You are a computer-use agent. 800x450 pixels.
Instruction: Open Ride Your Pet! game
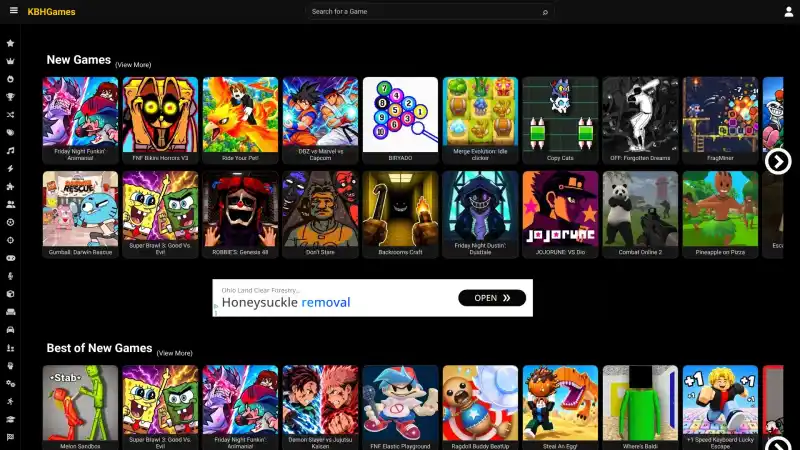point(240,120)
